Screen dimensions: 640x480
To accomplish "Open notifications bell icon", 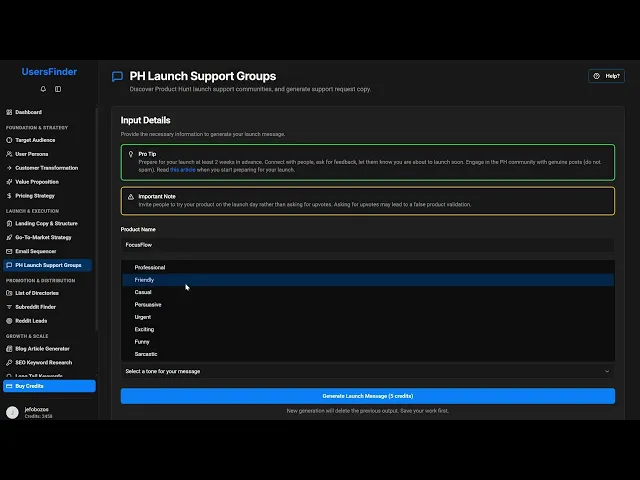I will [43, 89].
